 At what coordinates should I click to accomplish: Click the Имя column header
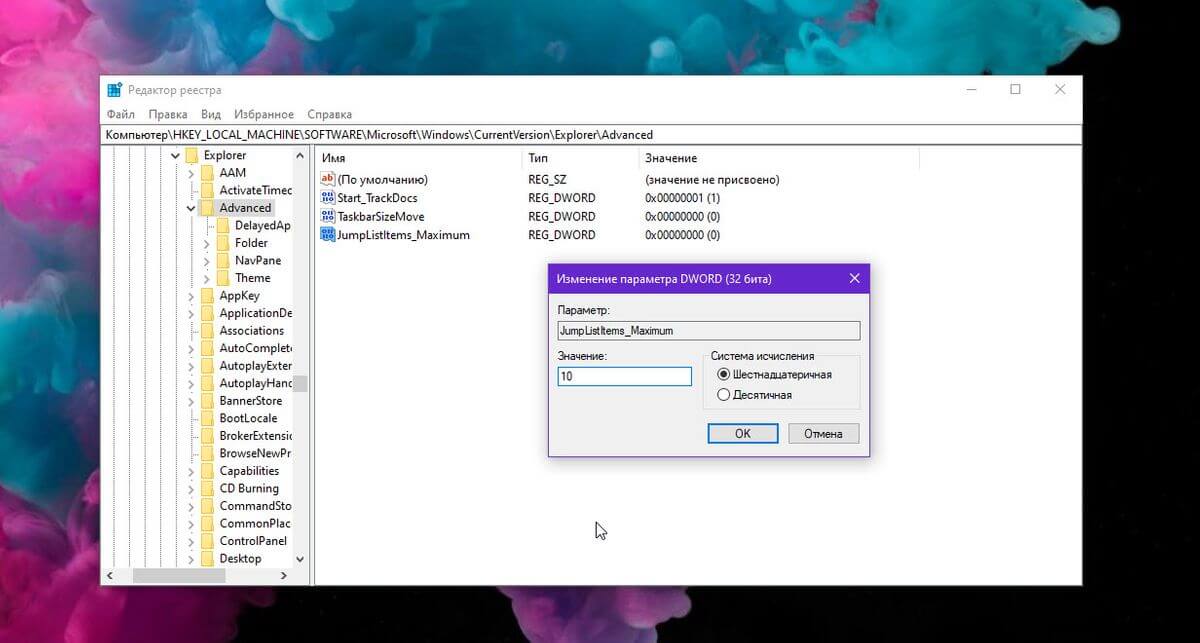tap(419, 158)
